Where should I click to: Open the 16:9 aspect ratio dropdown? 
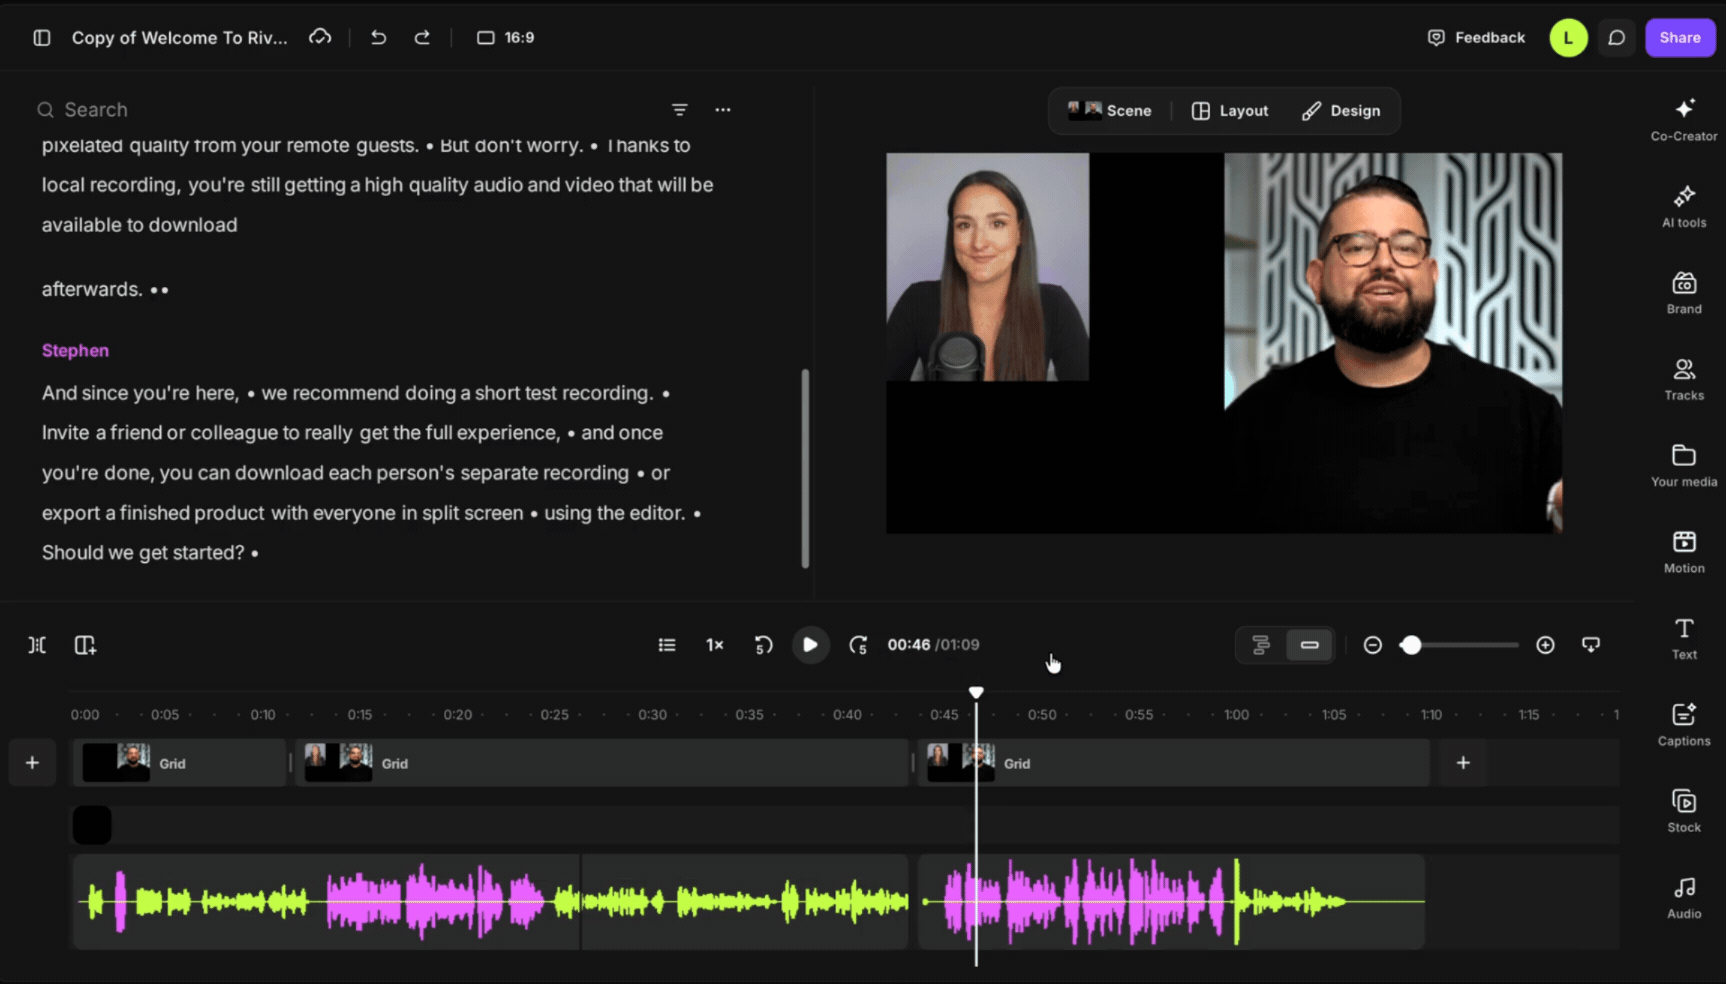pyautogui.click(x=506, y=37)
